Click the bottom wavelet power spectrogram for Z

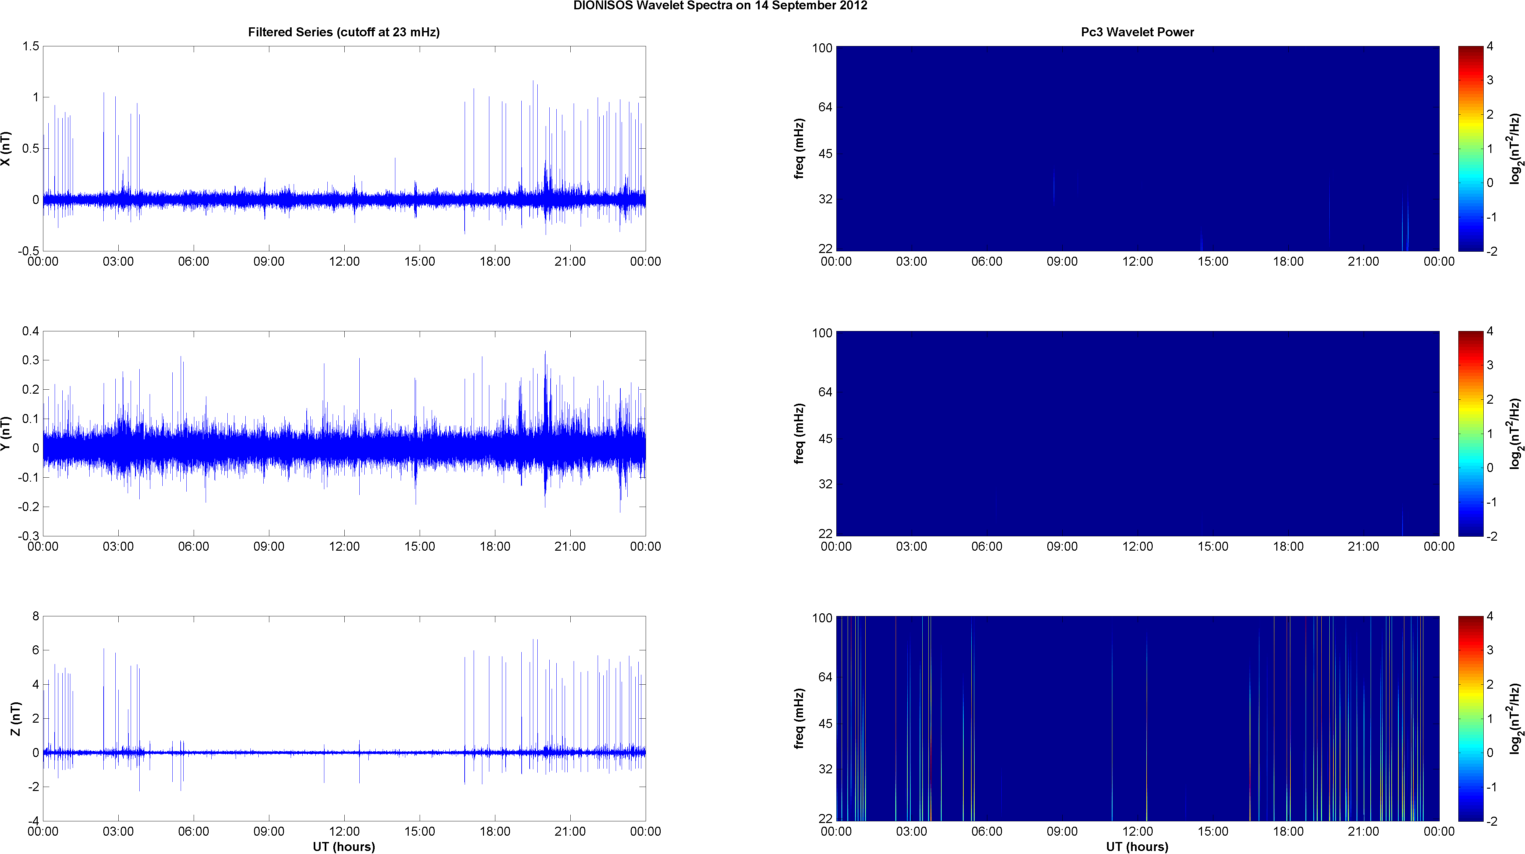(x=1137, y=719)
